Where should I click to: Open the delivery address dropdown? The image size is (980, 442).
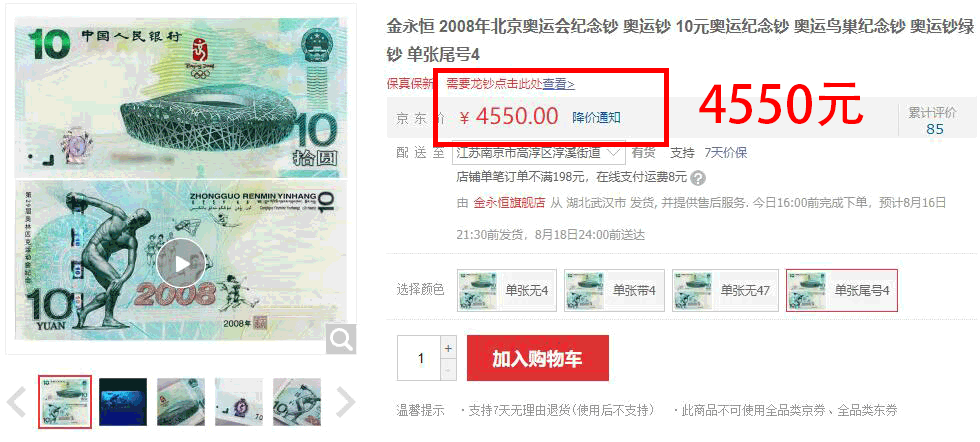coord(538,153)
